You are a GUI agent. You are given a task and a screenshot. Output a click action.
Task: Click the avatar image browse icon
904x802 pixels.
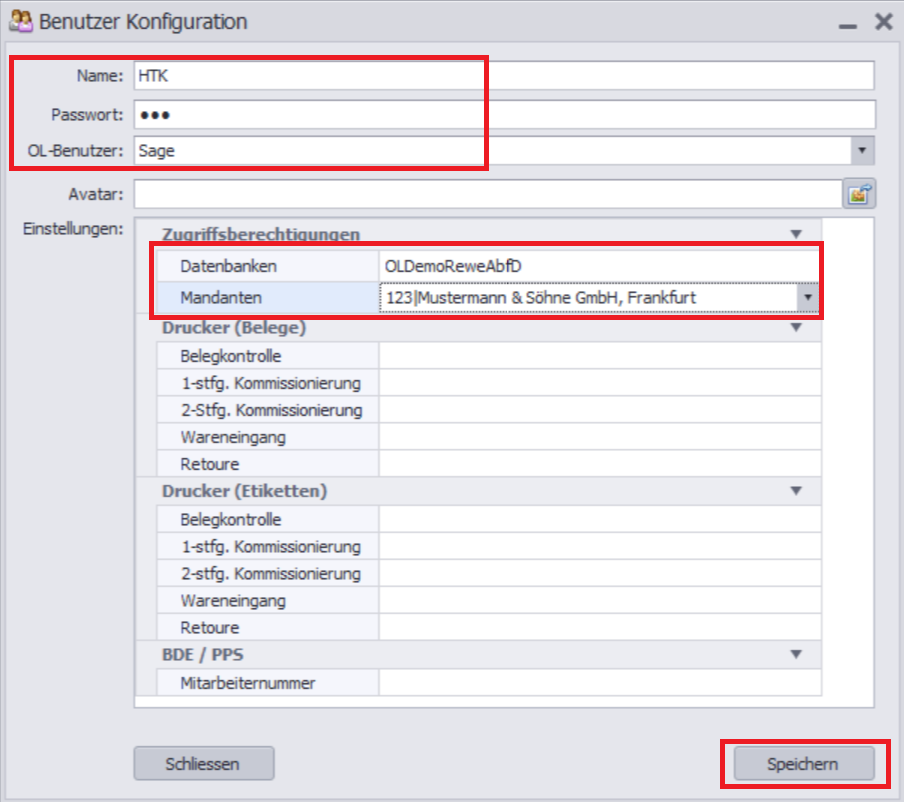point(859,194)
